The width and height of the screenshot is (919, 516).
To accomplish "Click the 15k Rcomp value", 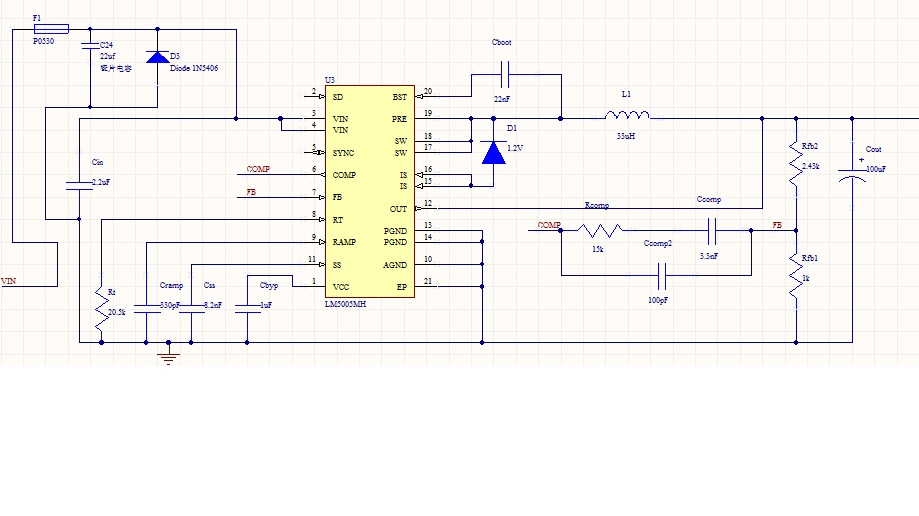I will pos(598,249).
